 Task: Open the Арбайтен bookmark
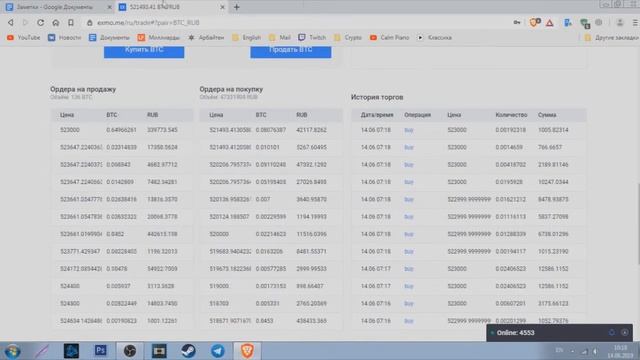pos(206,38)
